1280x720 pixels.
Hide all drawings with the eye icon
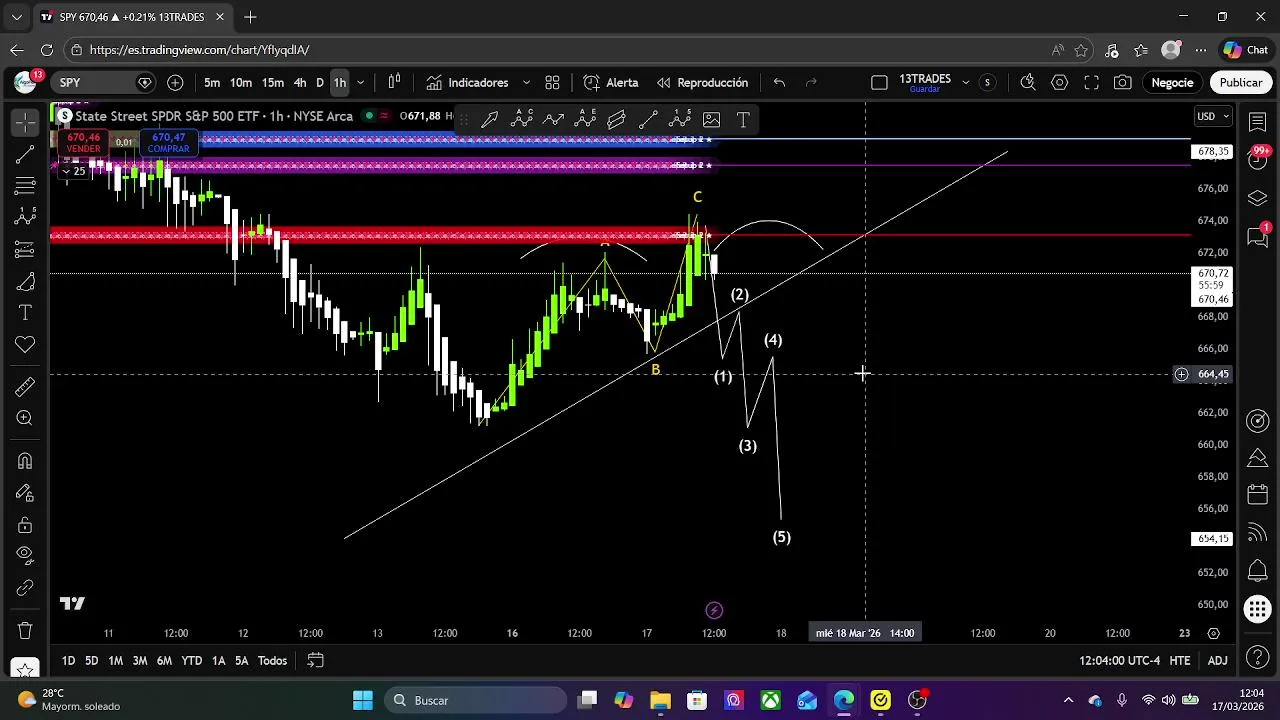point(25,557)
